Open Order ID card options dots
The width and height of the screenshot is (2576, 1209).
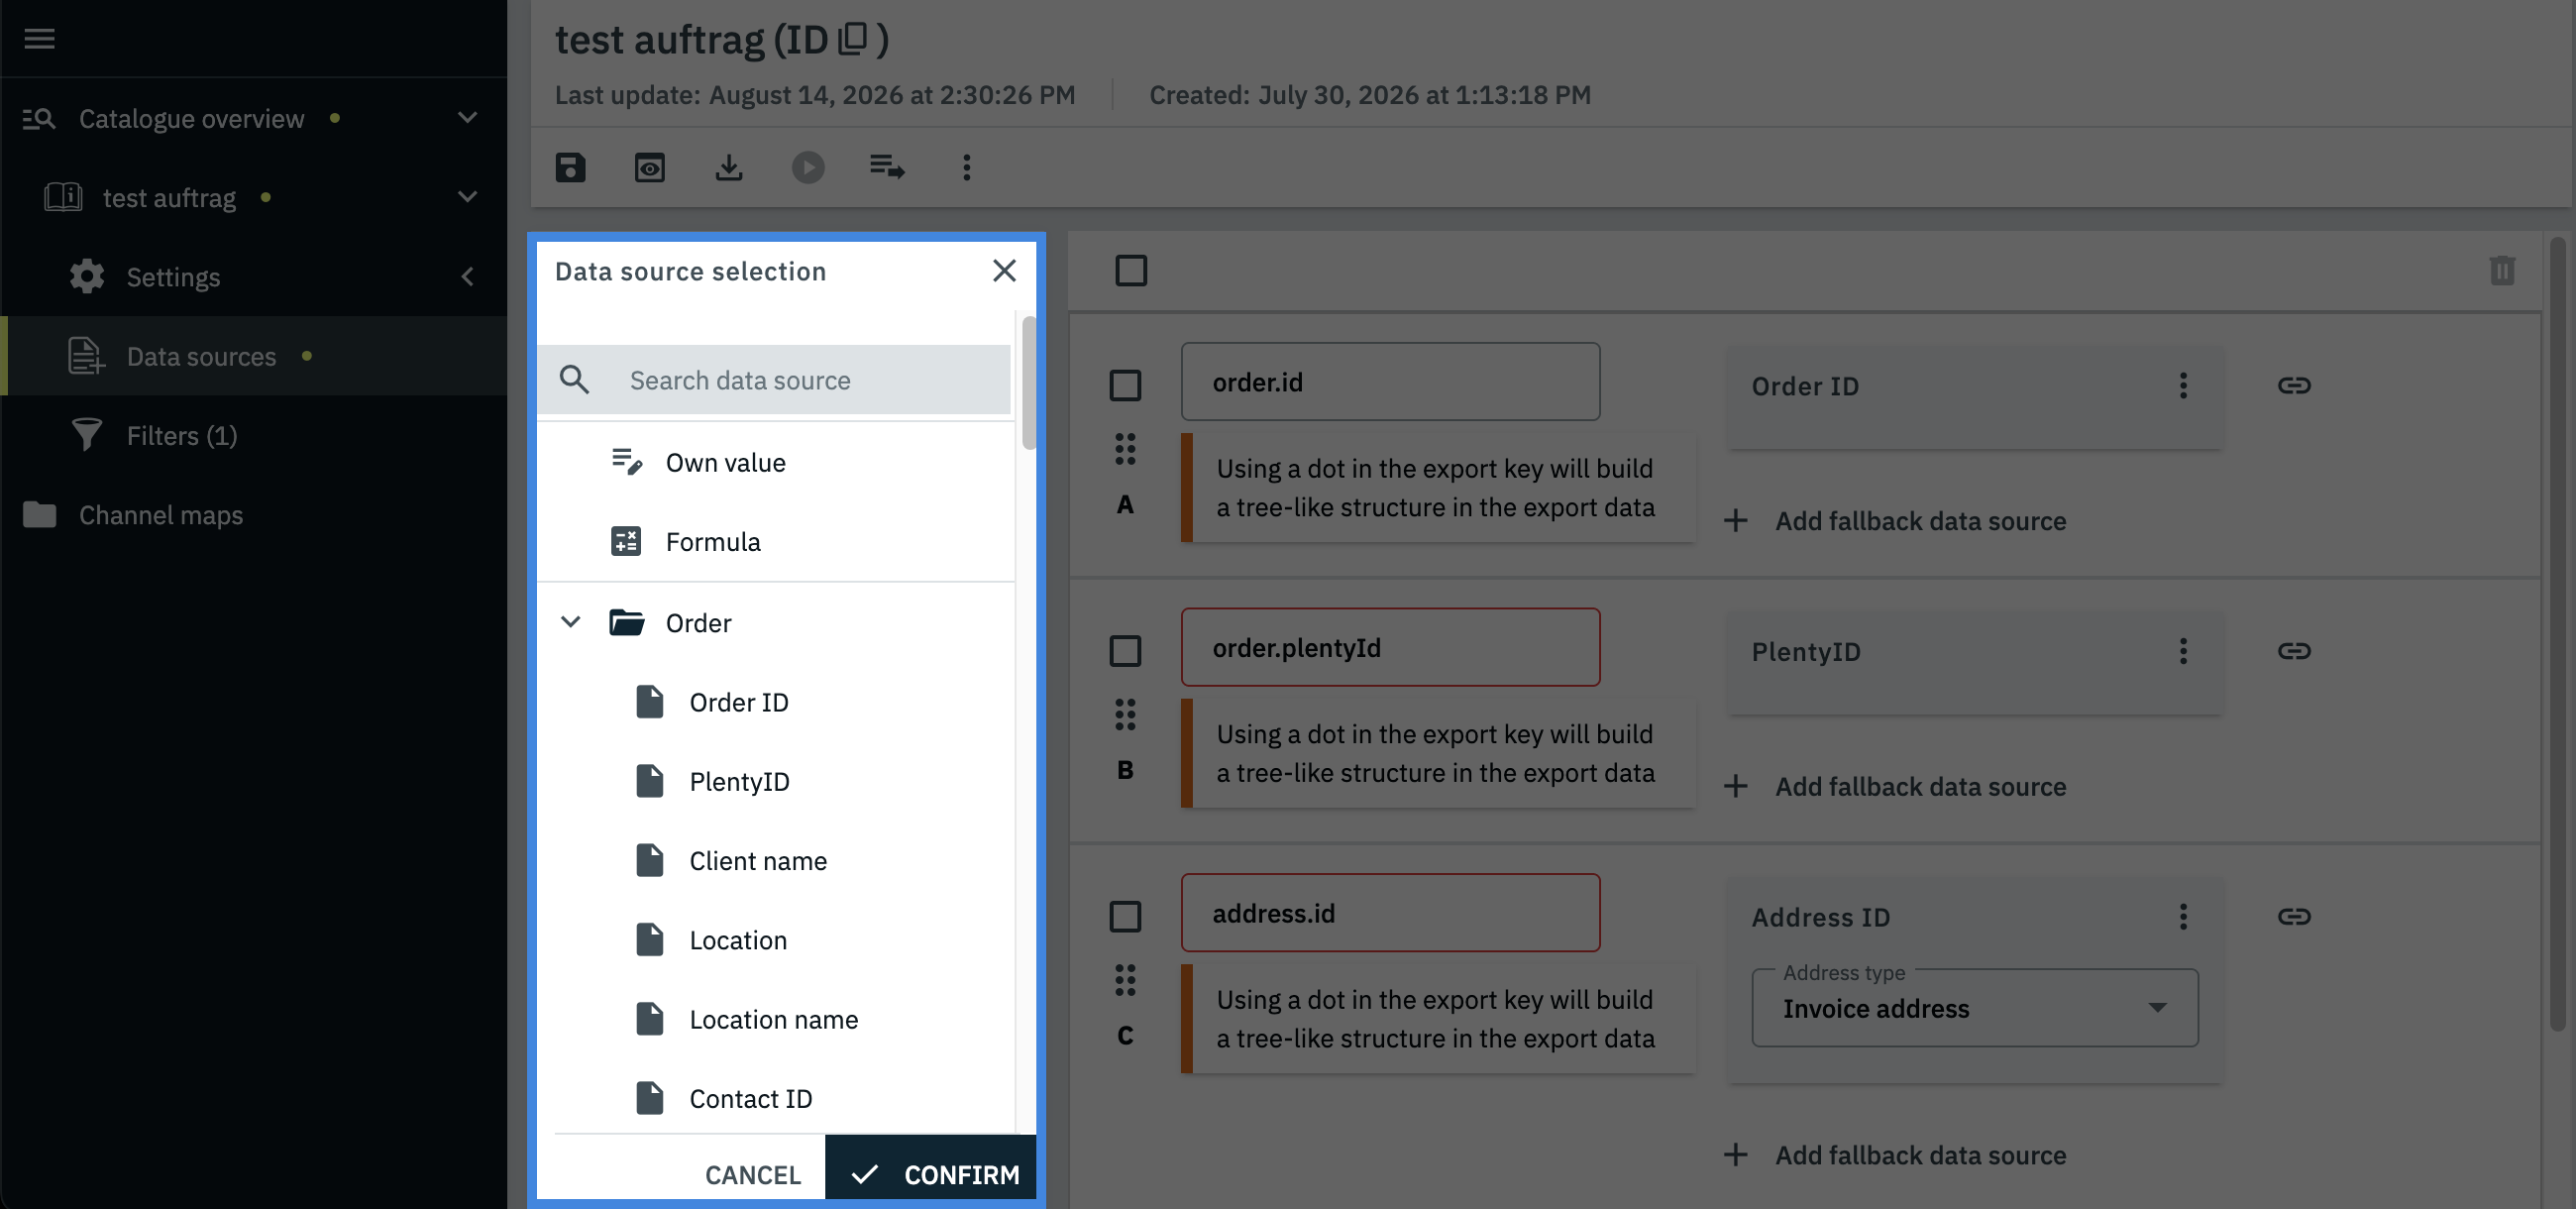coord(2183,386)
